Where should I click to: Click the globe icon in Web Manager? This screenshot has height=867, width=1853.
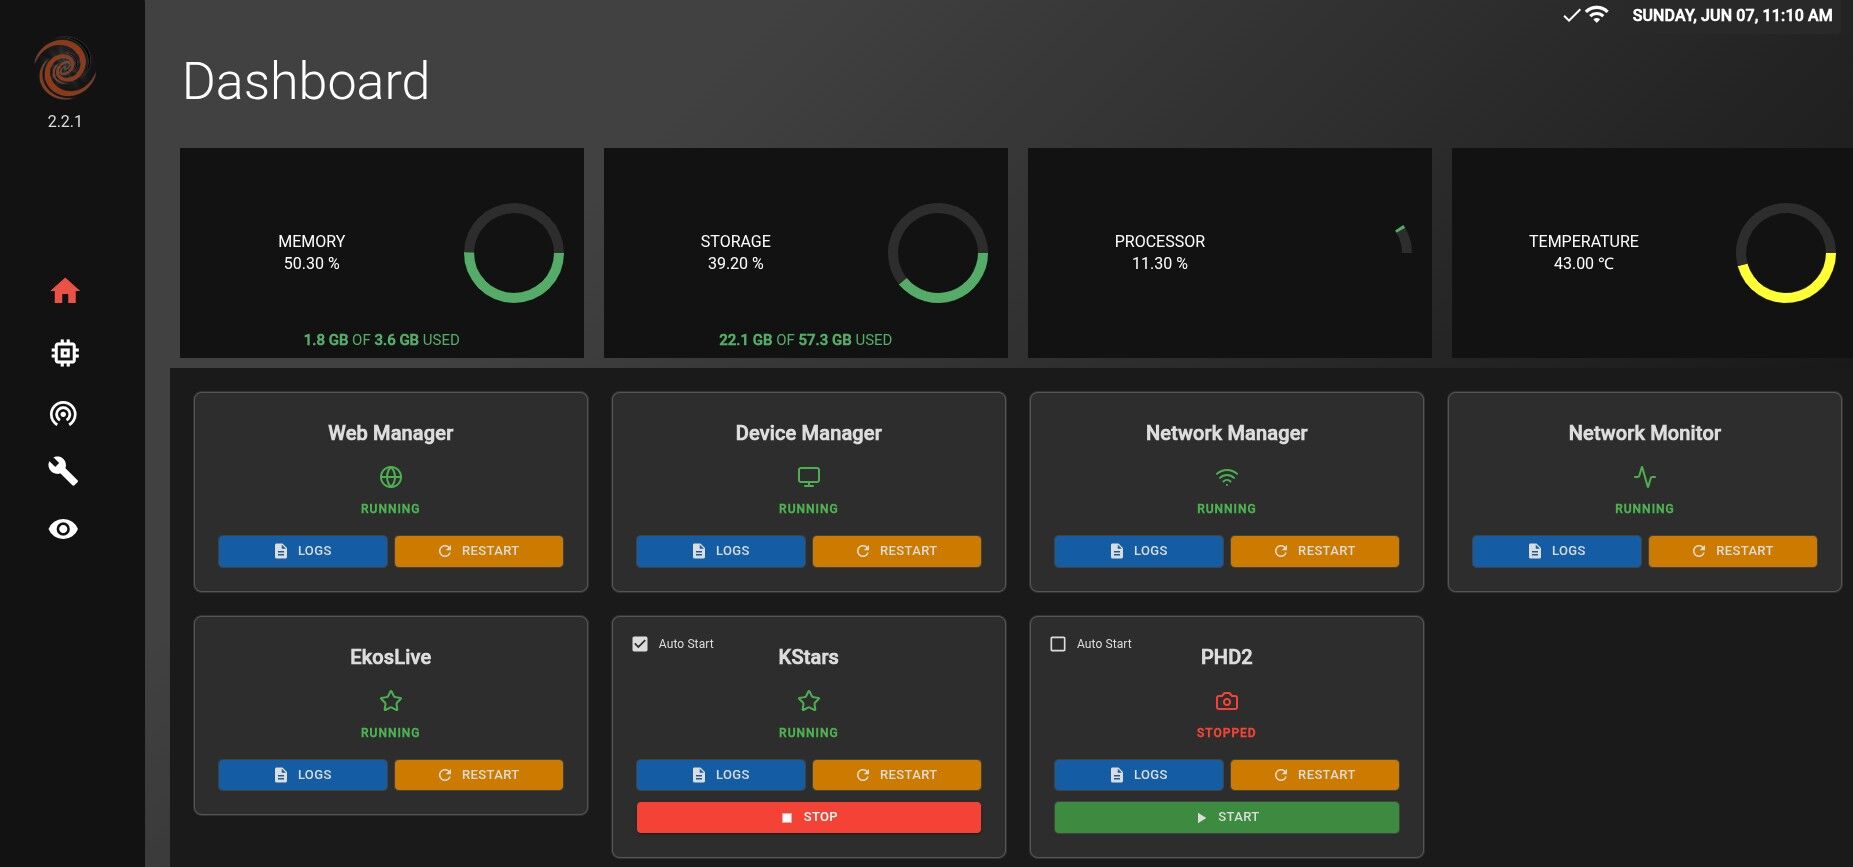coord(391,477)
